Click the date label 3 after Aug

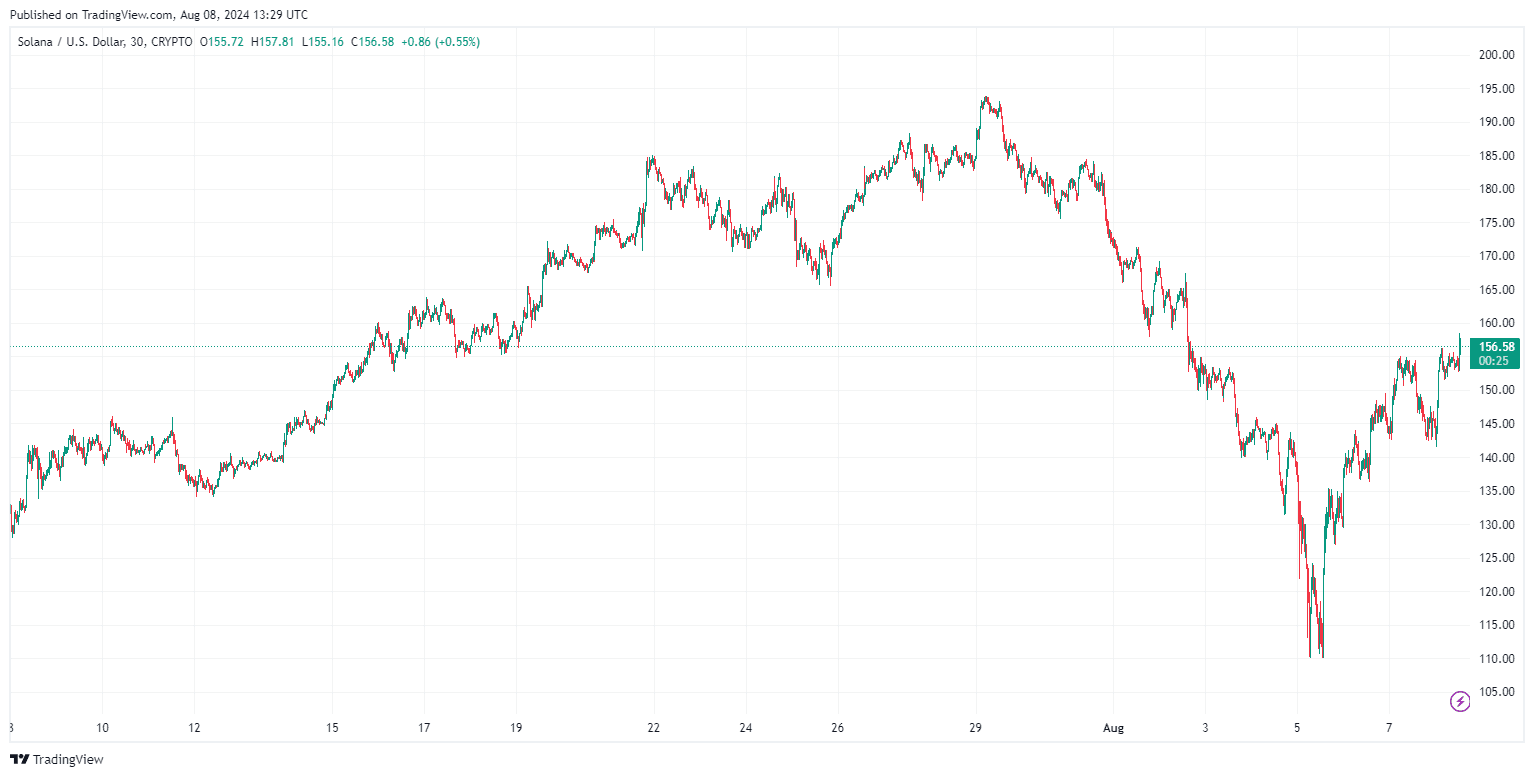click(x=1205, y=728)
